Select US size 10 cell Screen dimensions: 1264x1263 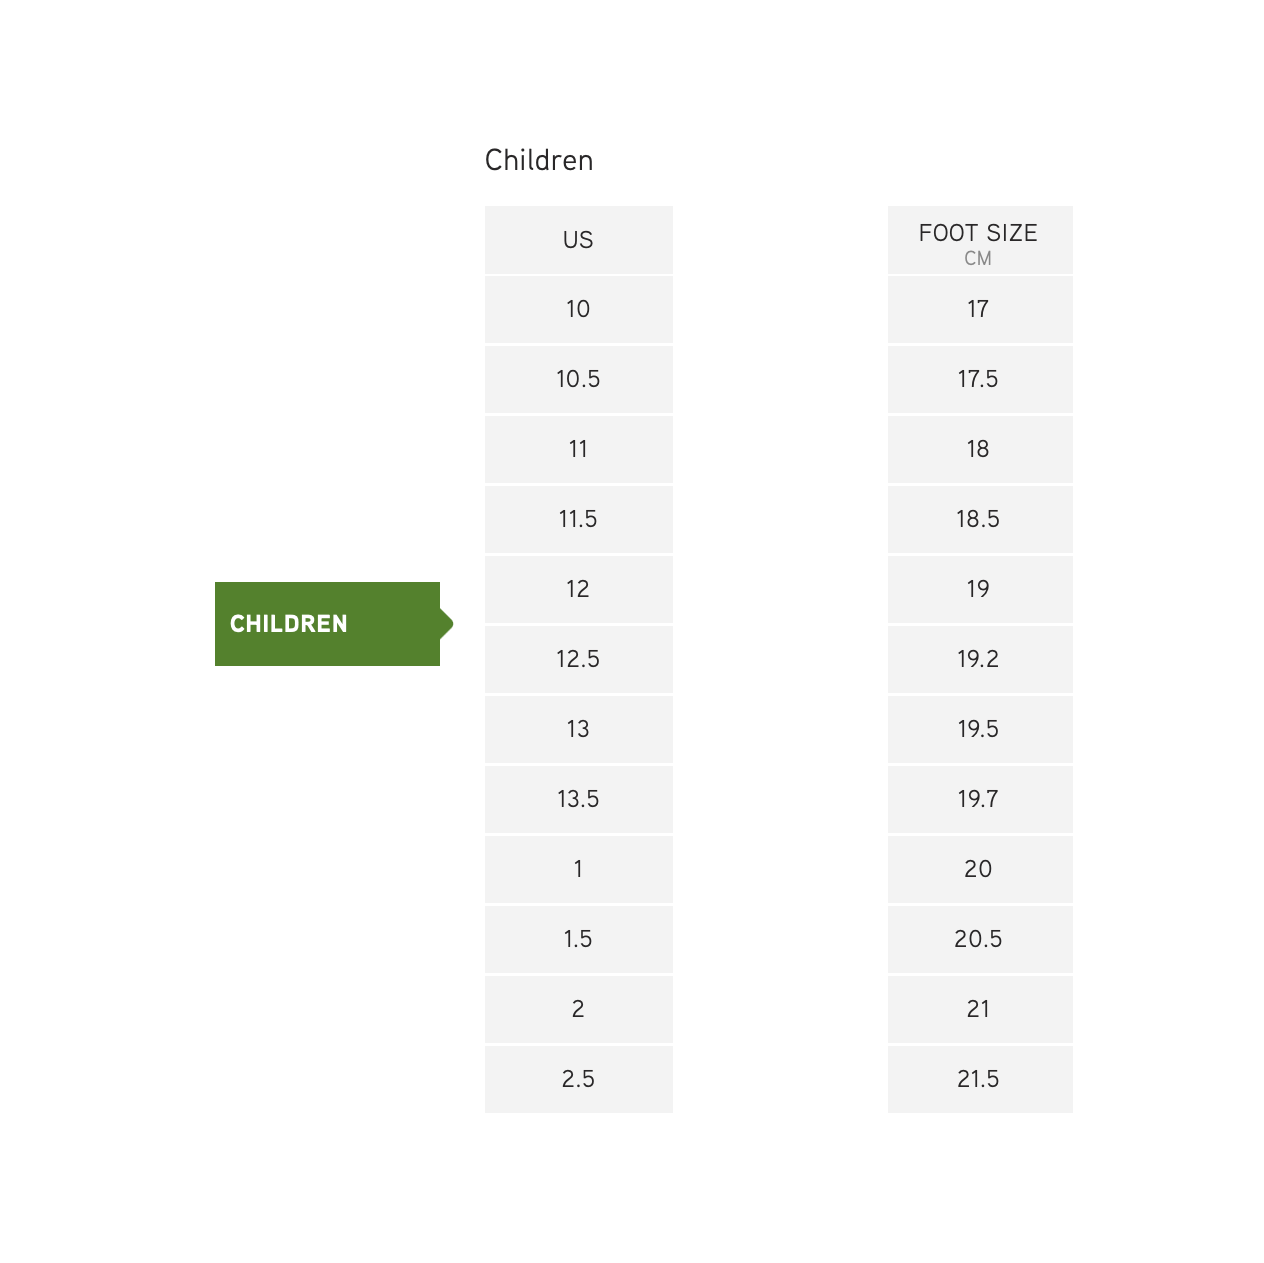pos(578,310)
